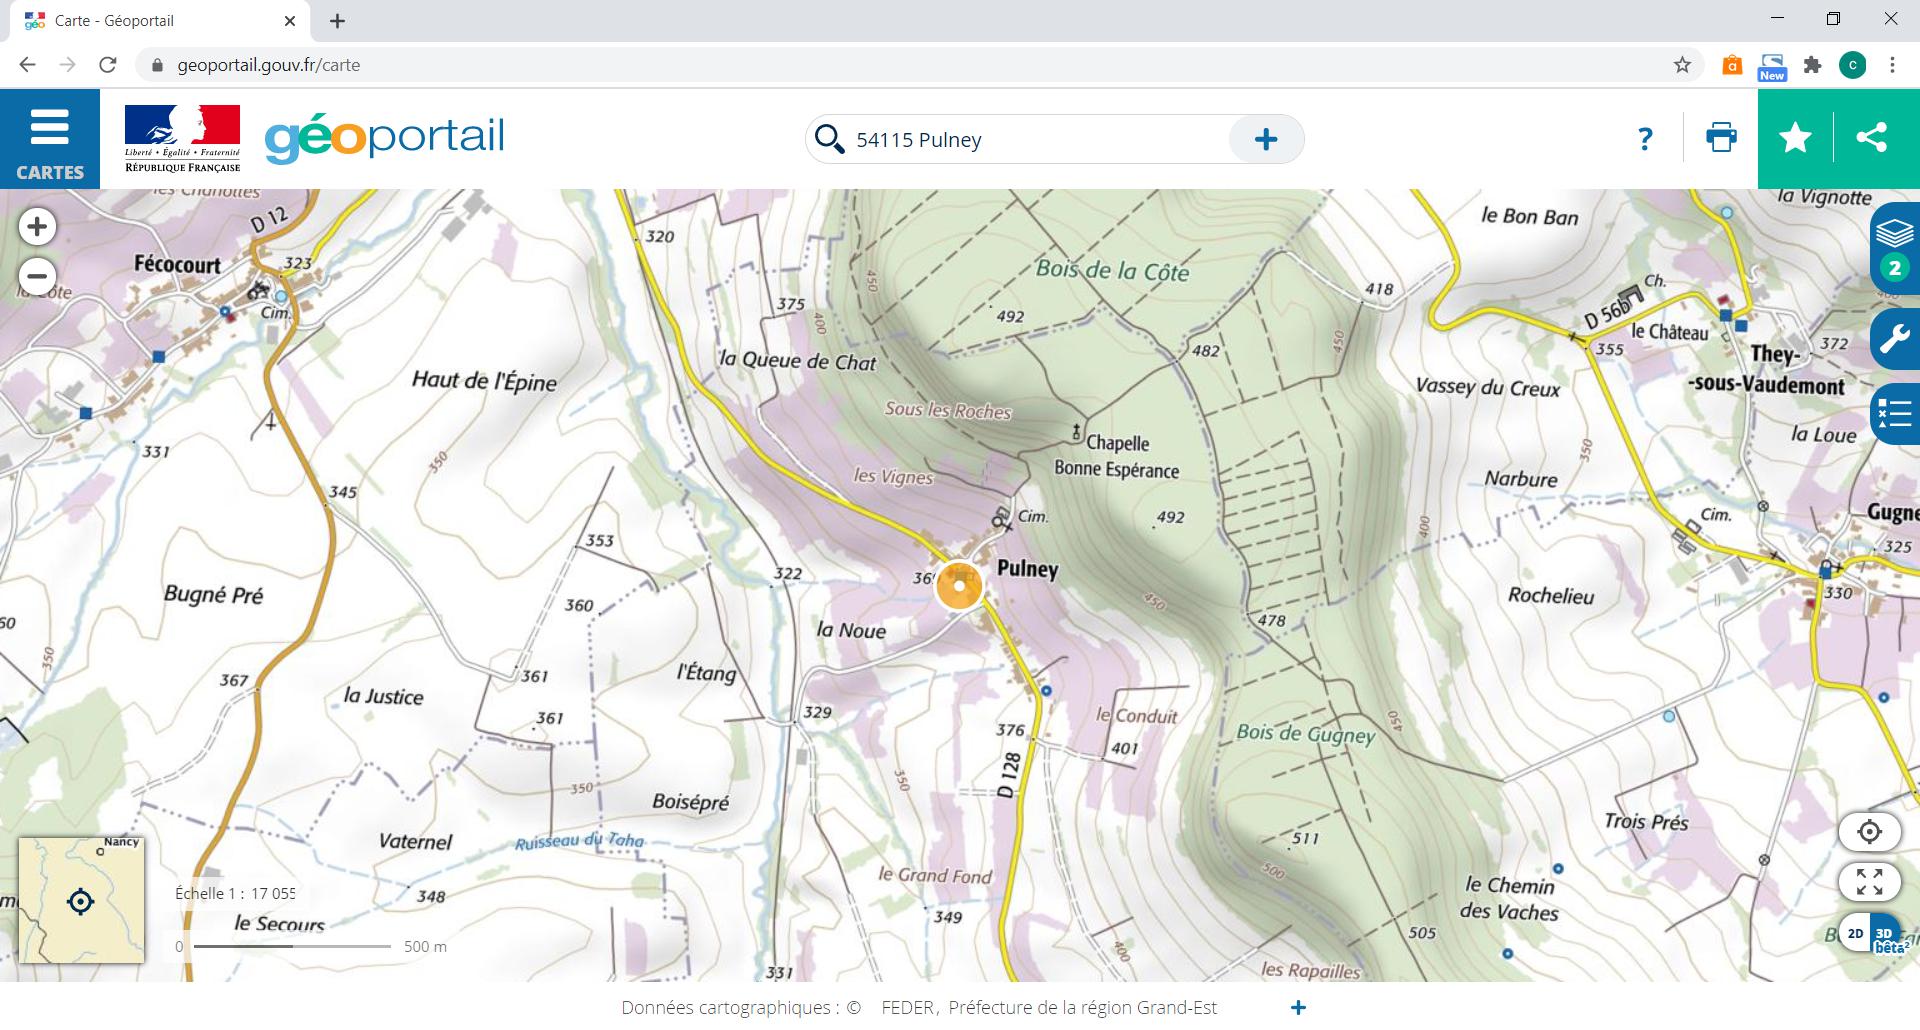
Task: Open the Chrome profile avatar
Action: (1852, 66)
